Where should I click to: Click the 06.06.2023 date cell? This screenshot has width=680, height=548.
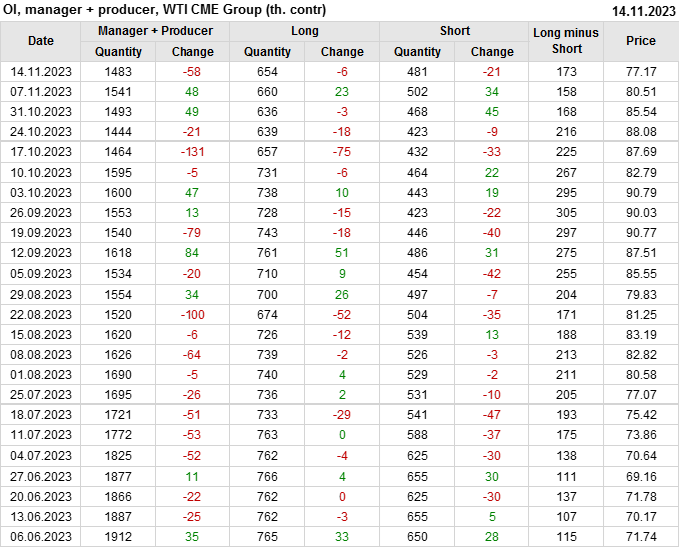pos(41,537)
